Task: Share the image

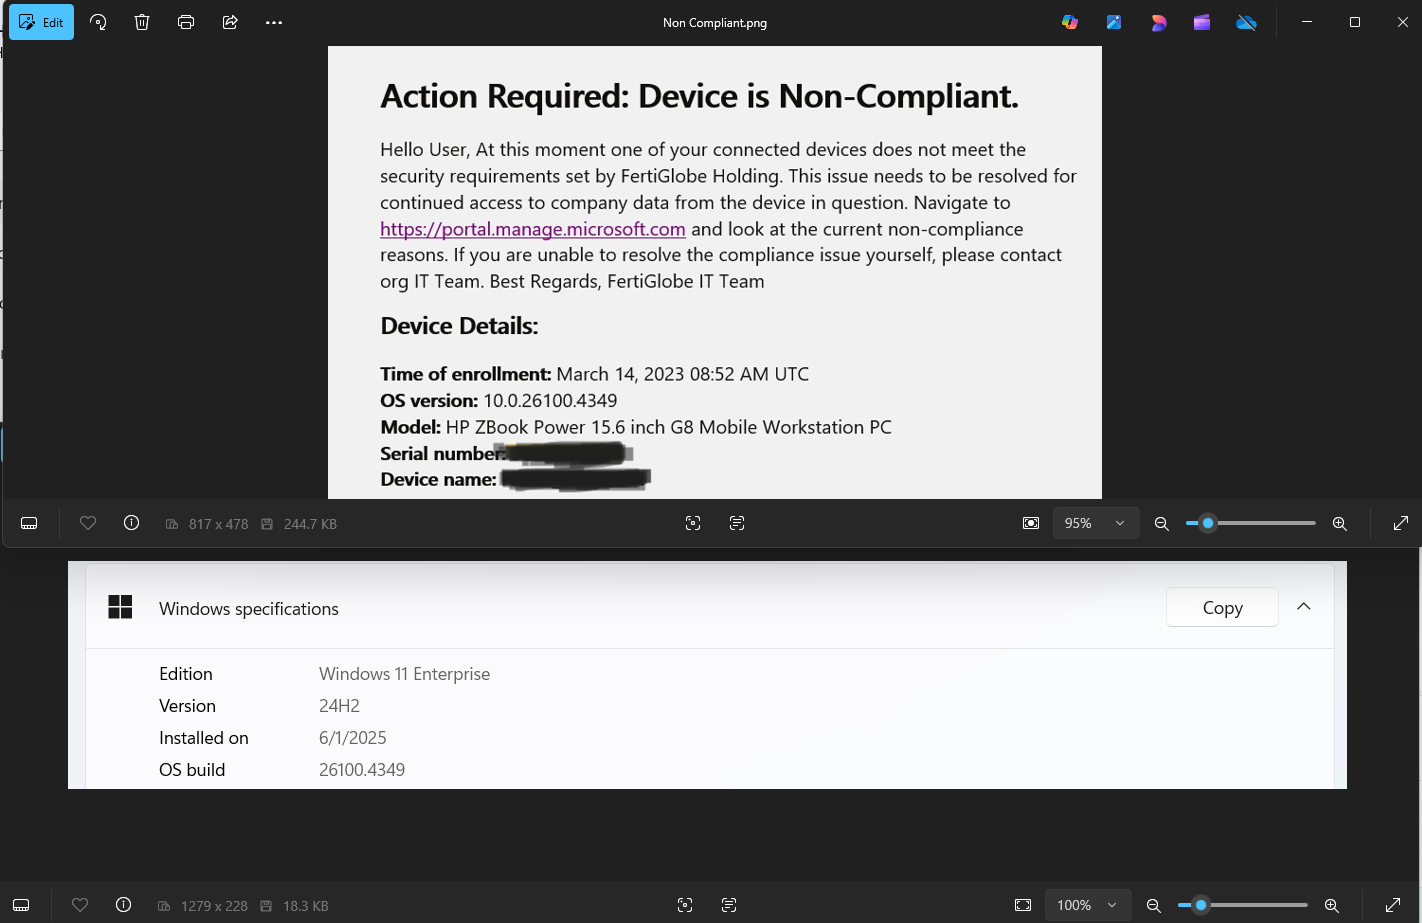Action: coord(230,22)
